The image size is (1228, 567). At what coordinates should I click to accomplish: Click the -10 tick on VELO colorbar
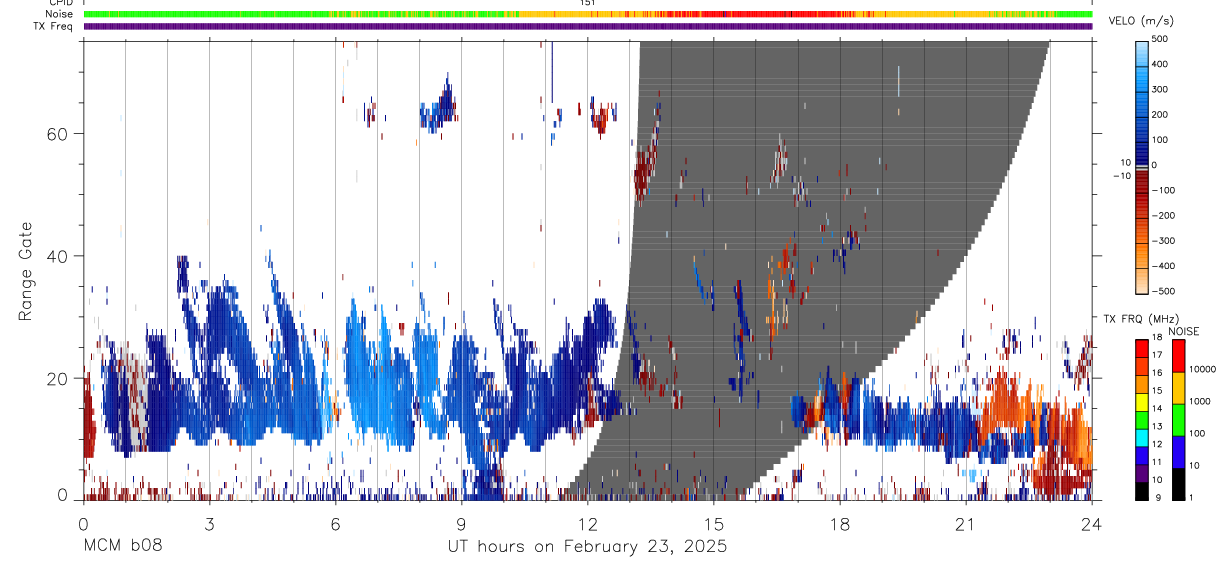[x=1123, y=174]
